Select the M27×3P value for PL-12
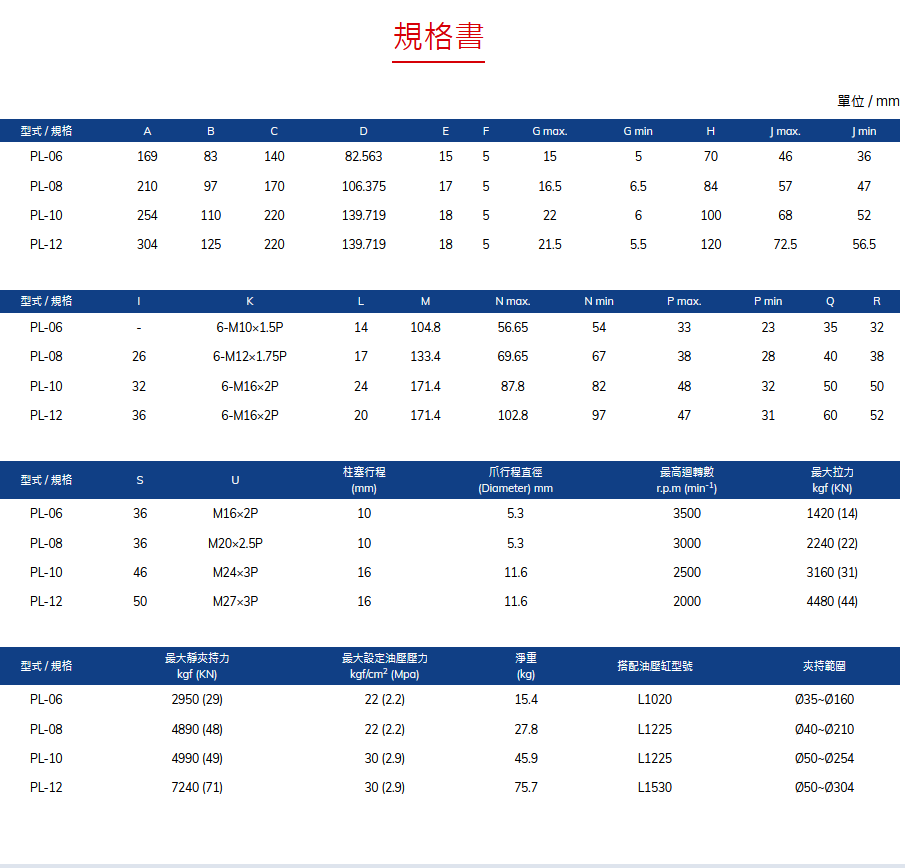 [235, 601]
